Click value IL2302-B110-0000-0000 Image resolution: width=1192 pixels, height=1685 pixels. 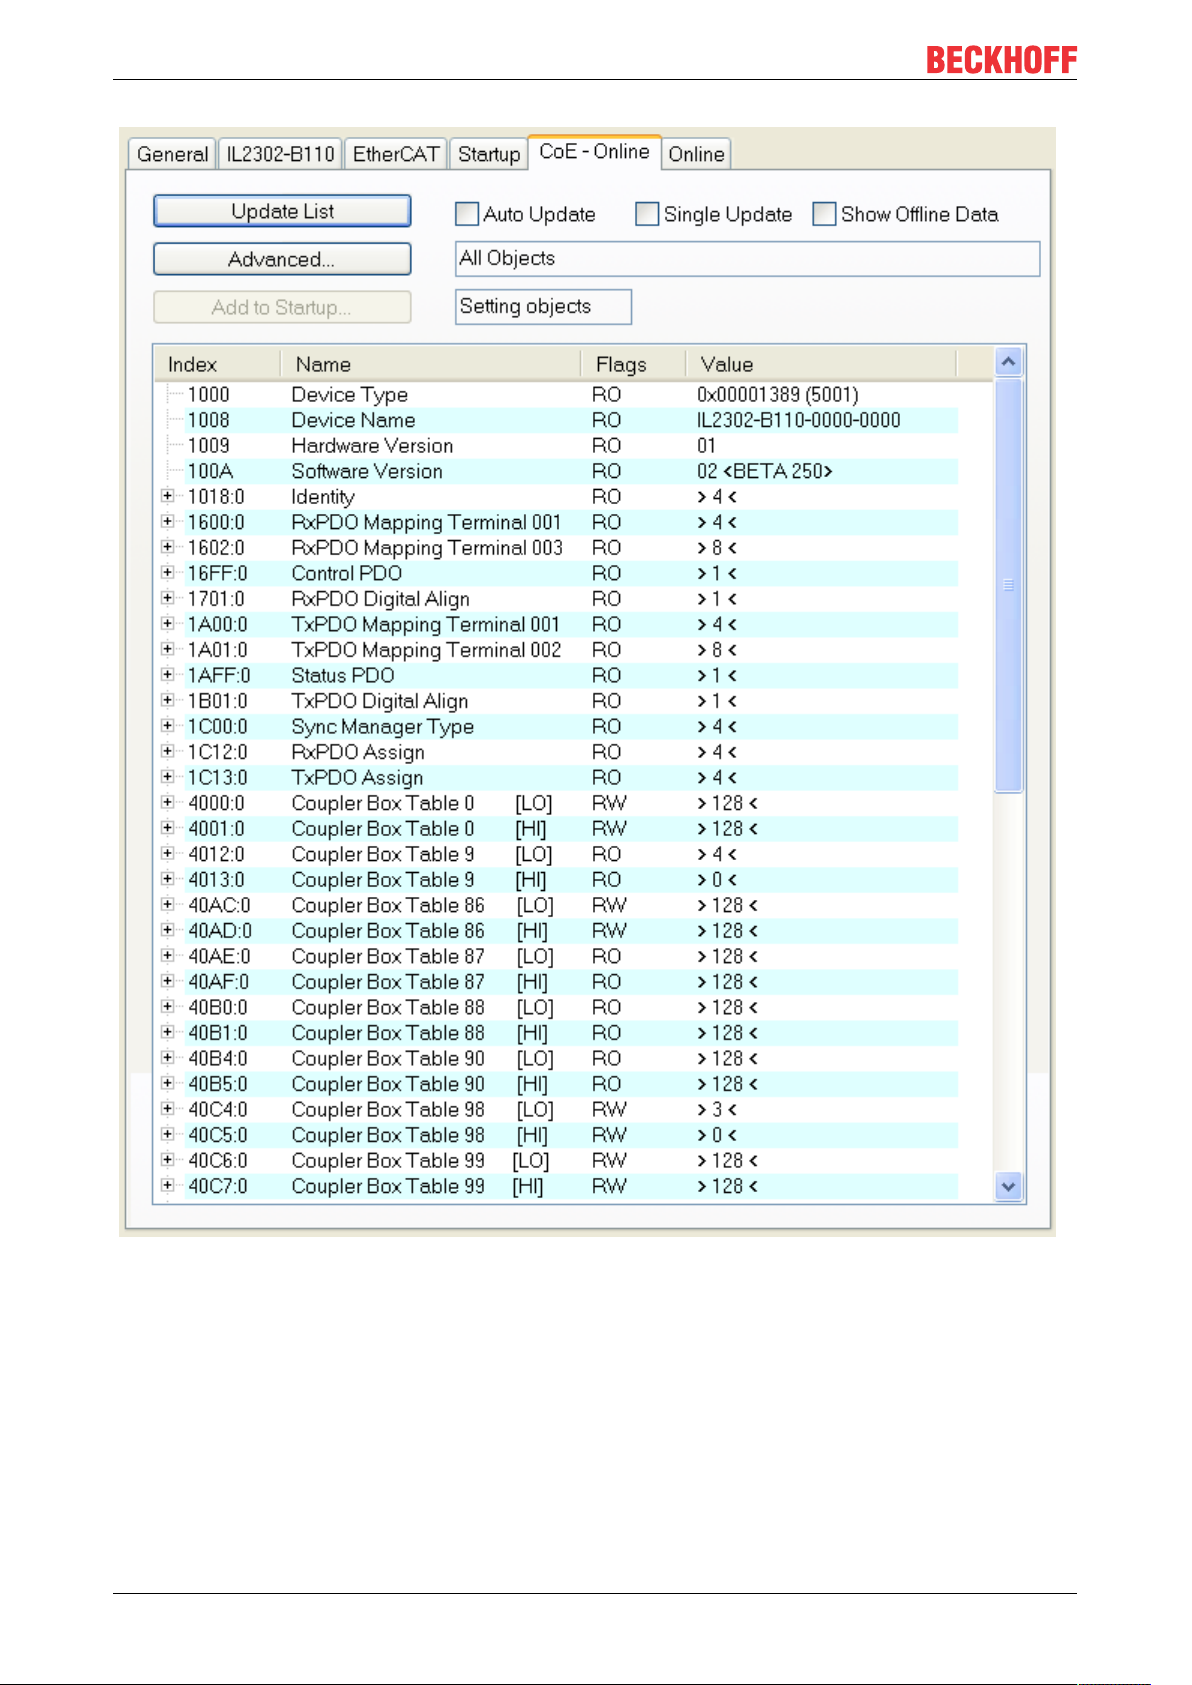point(798,420)
